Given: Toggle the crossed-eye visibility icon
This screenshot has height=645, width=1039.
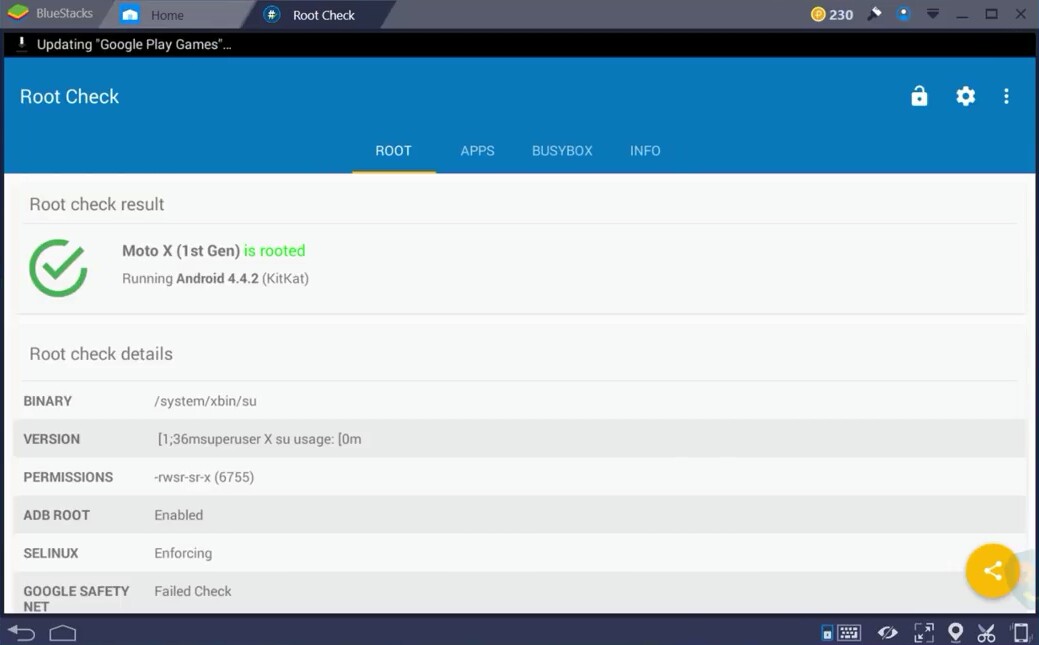Looking at the screenshot, I should tap(887, 633).
